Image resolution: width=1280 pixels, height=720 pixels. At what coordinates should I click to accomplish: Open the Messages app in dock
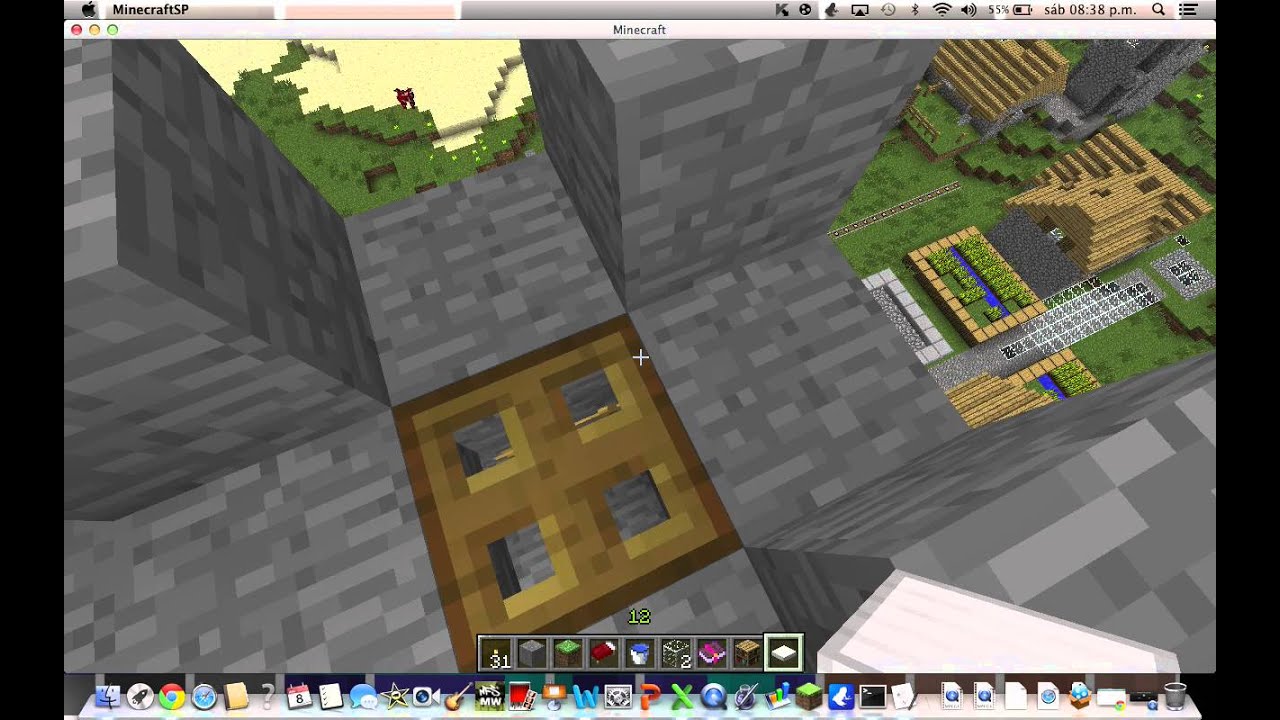tap(362, 695)
